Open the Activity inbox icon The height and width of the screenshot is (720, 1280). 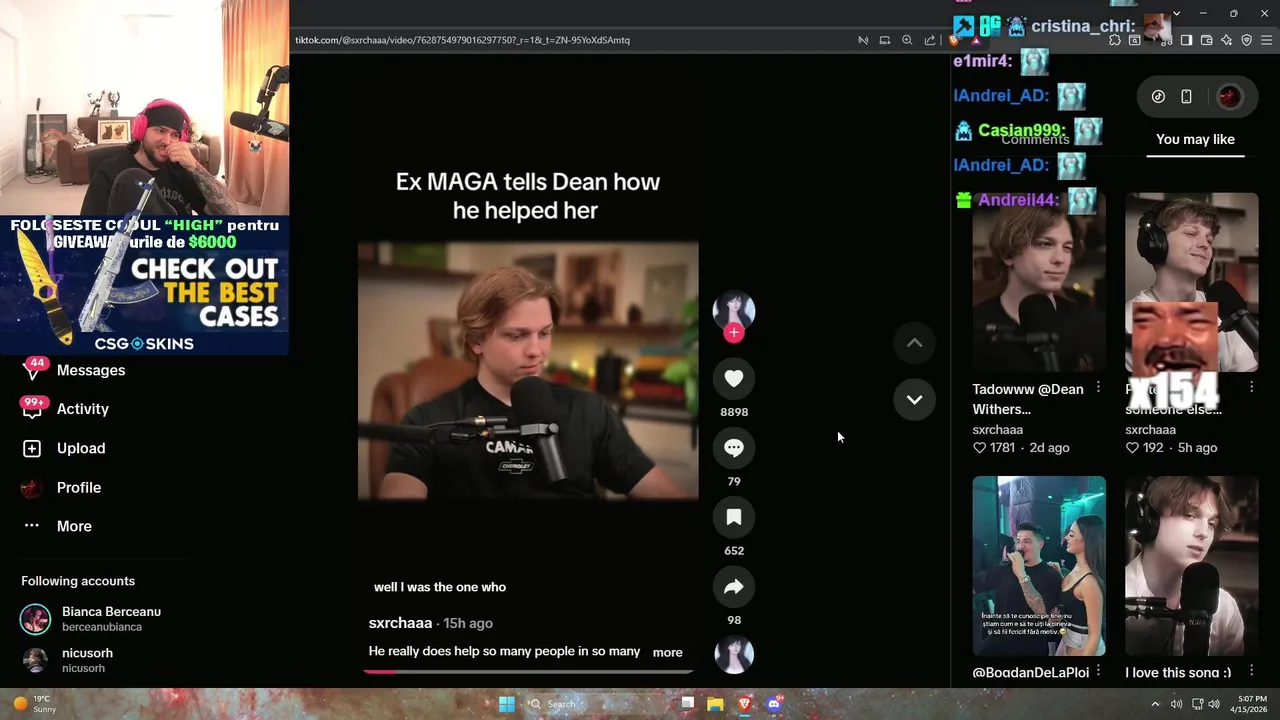click(x=32, y=408)
